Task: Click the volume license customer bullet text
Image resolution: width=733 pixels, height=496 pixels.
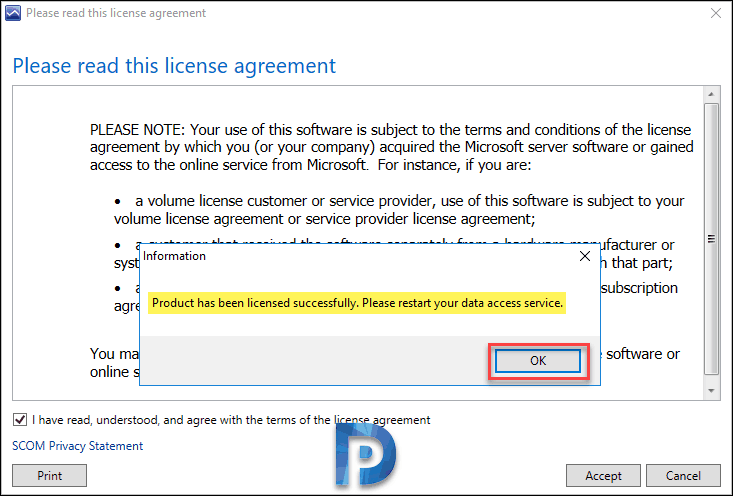Action: (399, 210)
